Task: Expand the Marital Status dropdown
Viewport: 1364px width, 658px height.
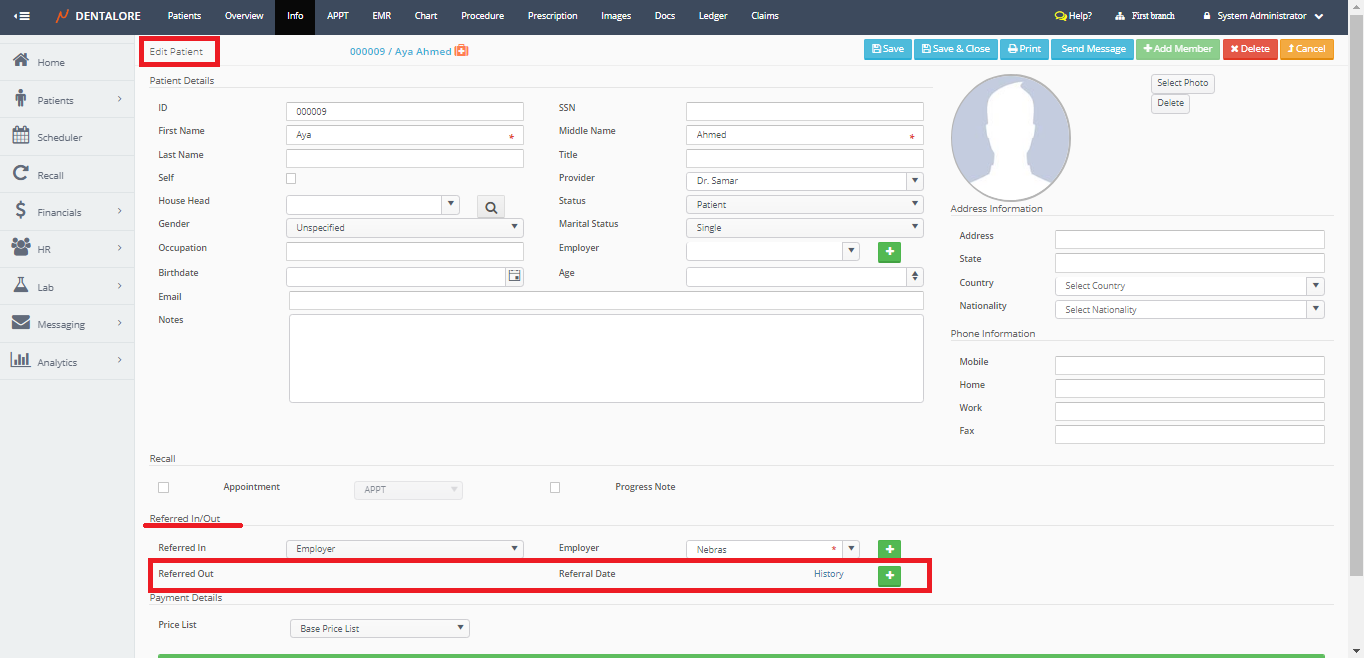Action: click(804, 228)
